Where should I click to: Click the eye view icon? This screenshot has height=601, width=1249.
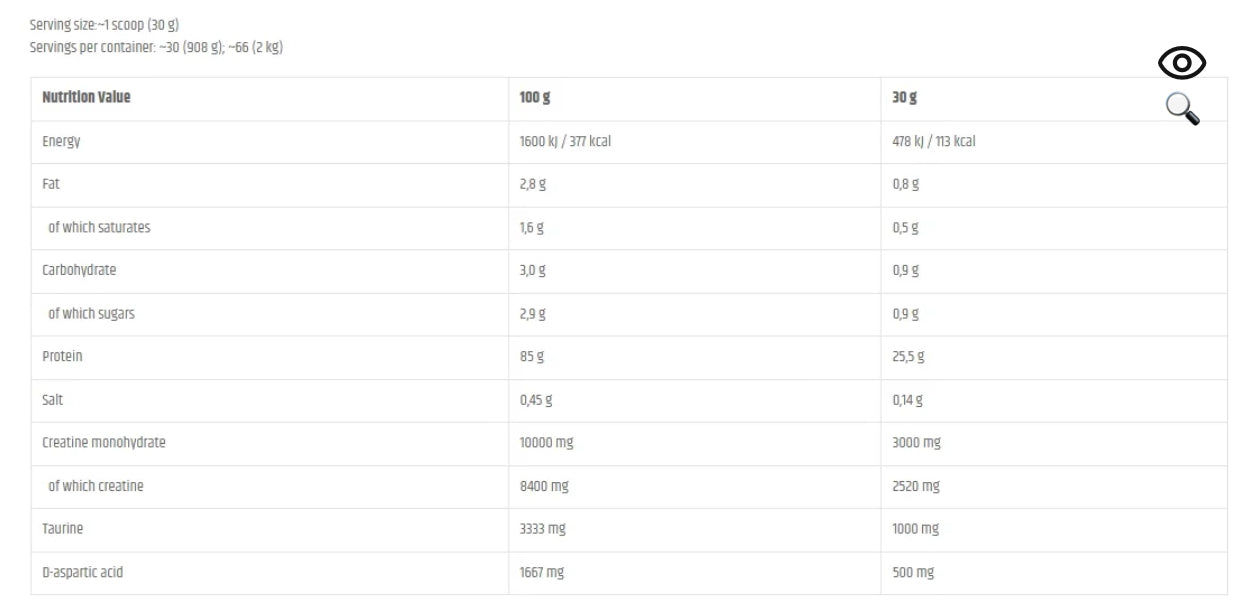click(x=1182, y=64)
